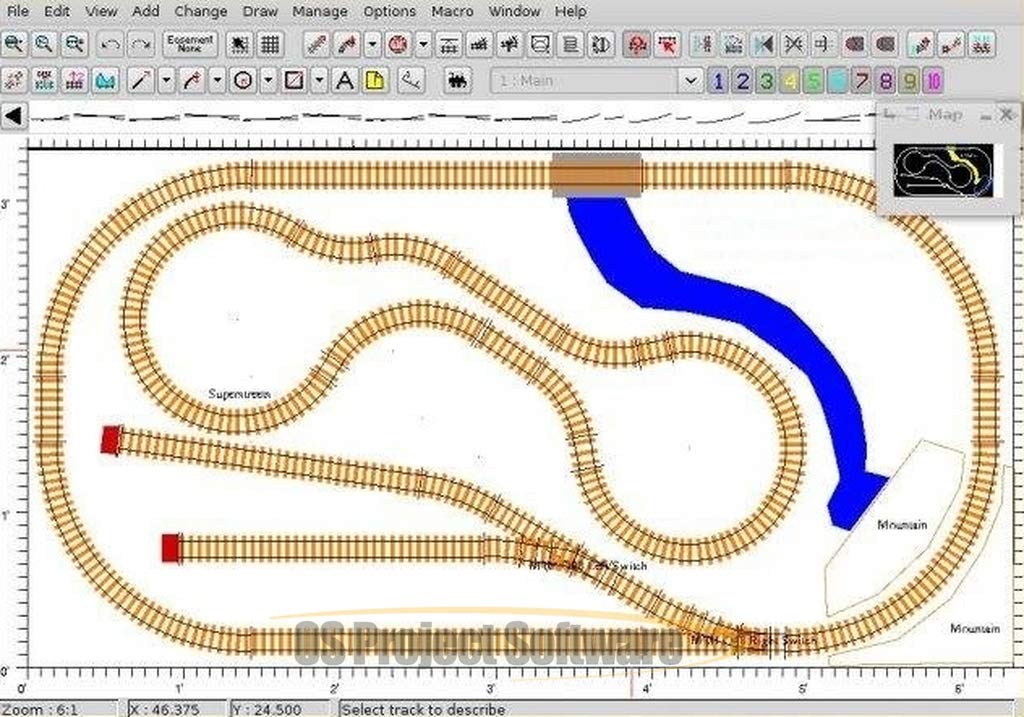Click the Zoom Out magnifier icon
The height and width of the screenshot is (717, 1024).
[74, 44]
